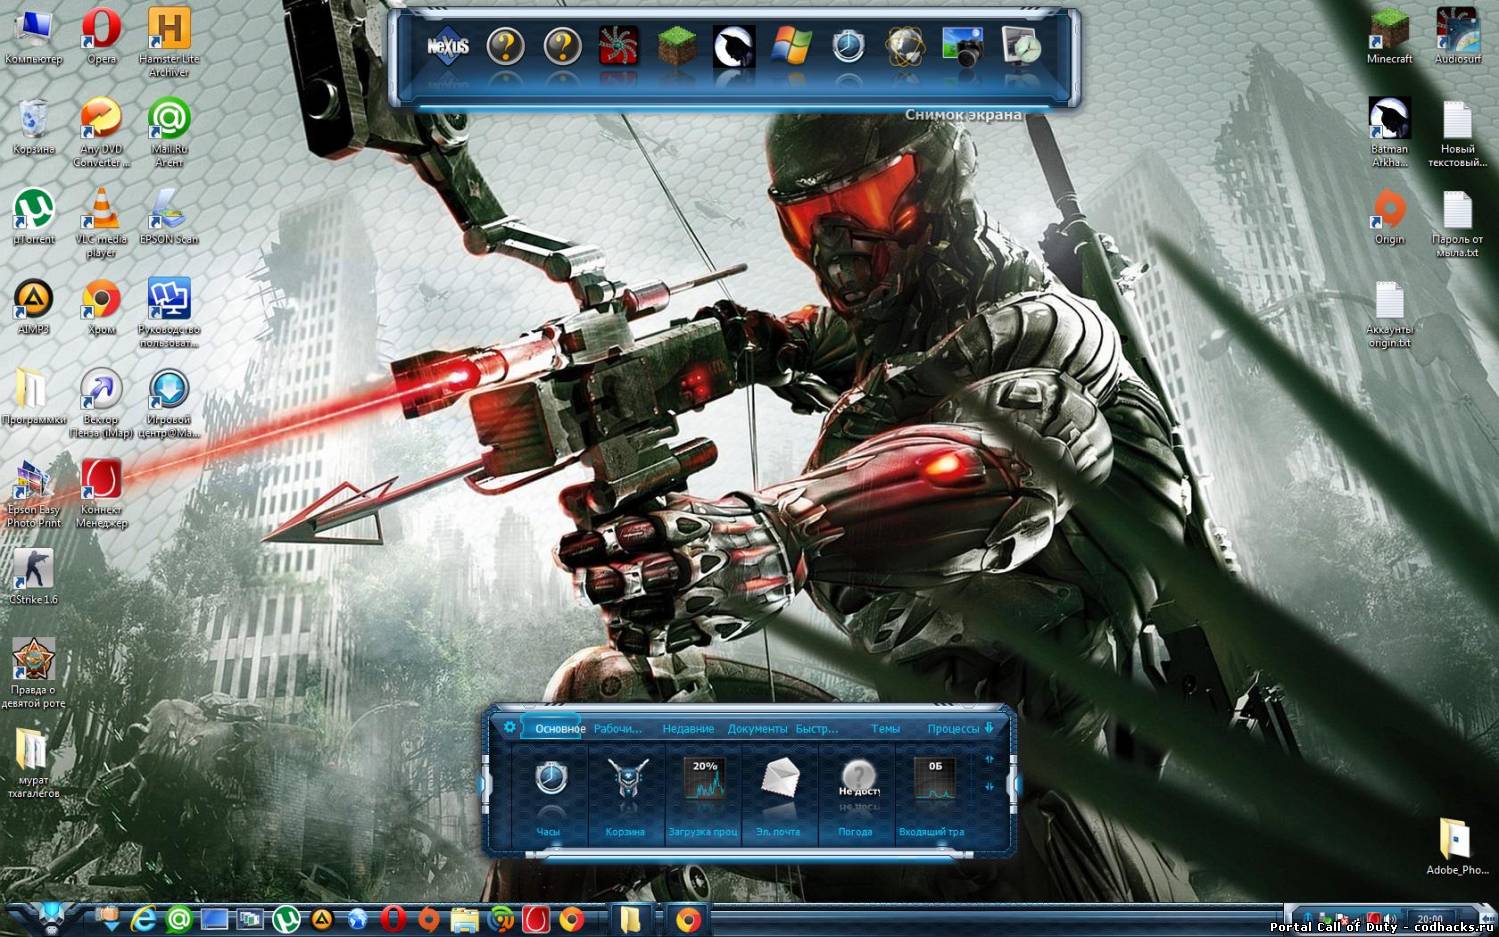Image resolution: width=1499 pixels, height=937 pixels.
Task: Click the show desktop taskbar icon
Action: click(214, 919)
